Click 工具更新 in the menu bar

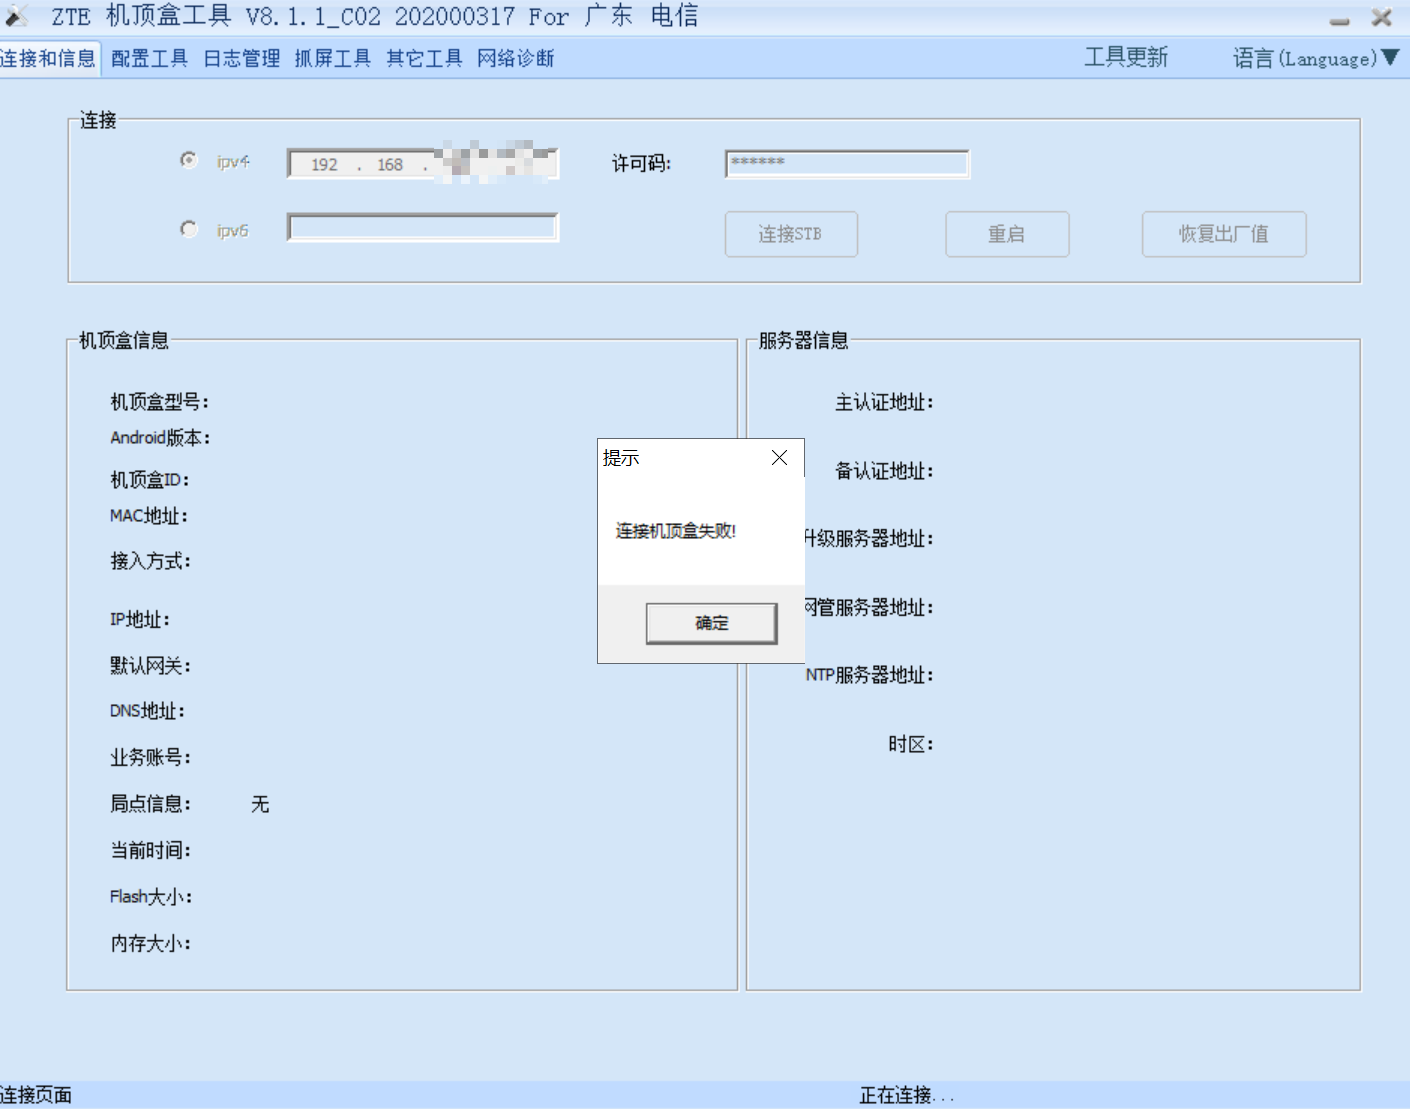[1126, 57]
